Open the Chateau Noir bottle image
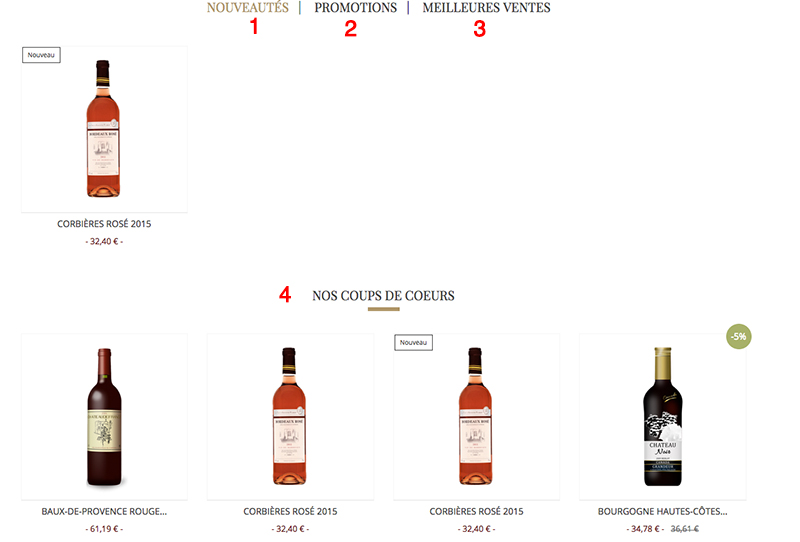The image size is (800, 542). click(663, 416)
